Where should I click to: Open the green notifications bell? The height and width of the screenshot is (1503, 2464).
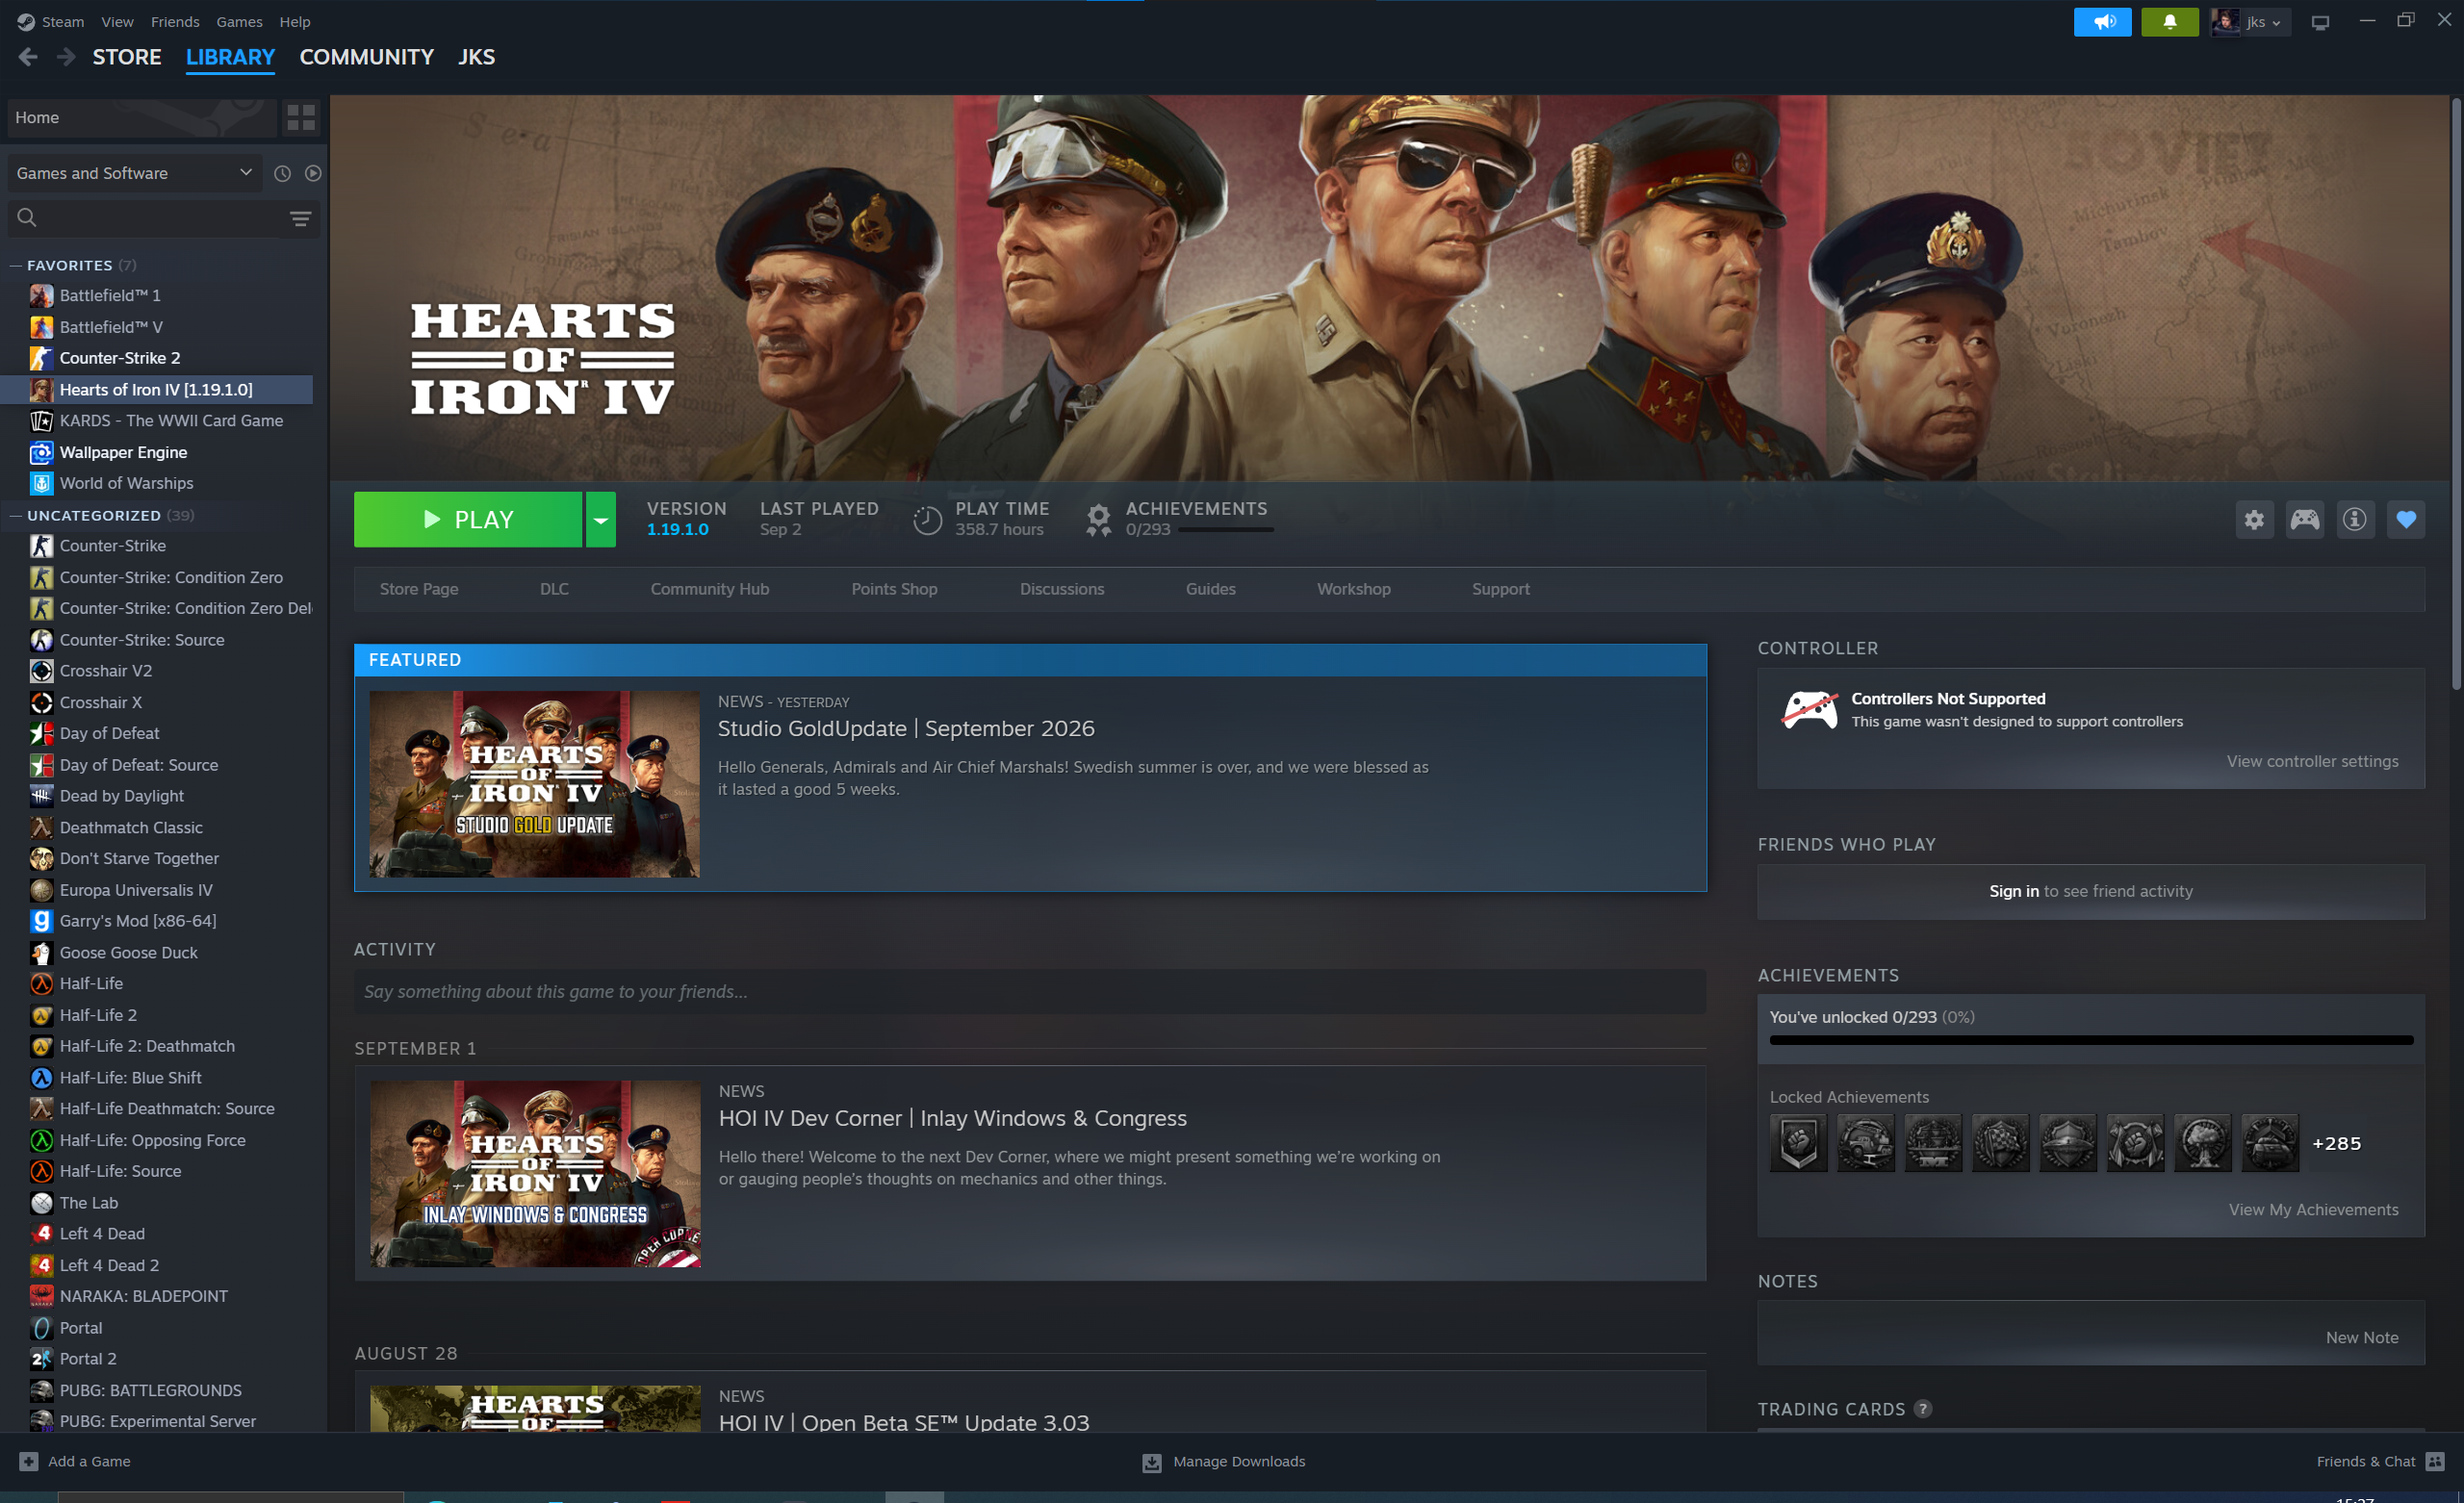(2169, 22)
